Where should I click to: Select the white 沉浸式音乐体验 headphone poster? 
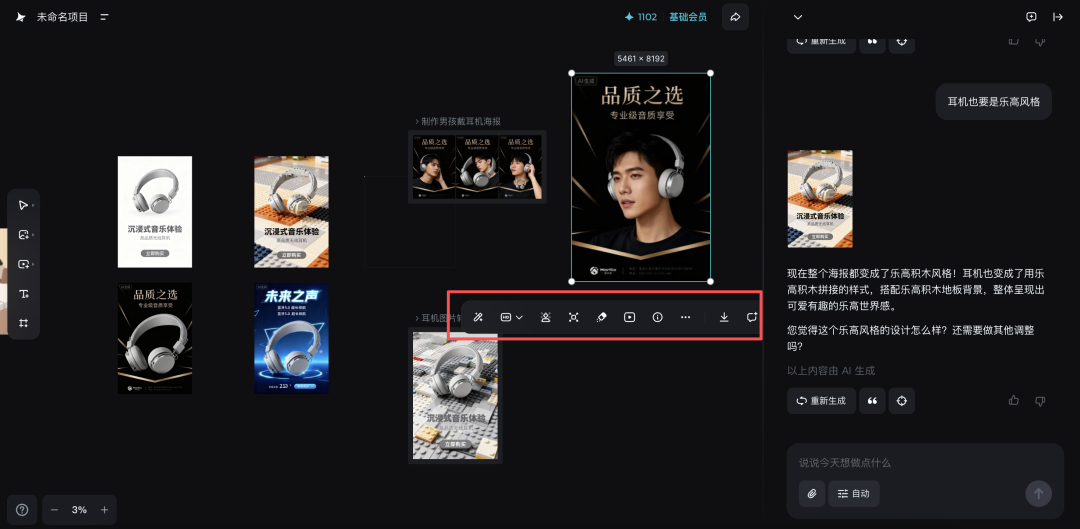coord(155,212)
